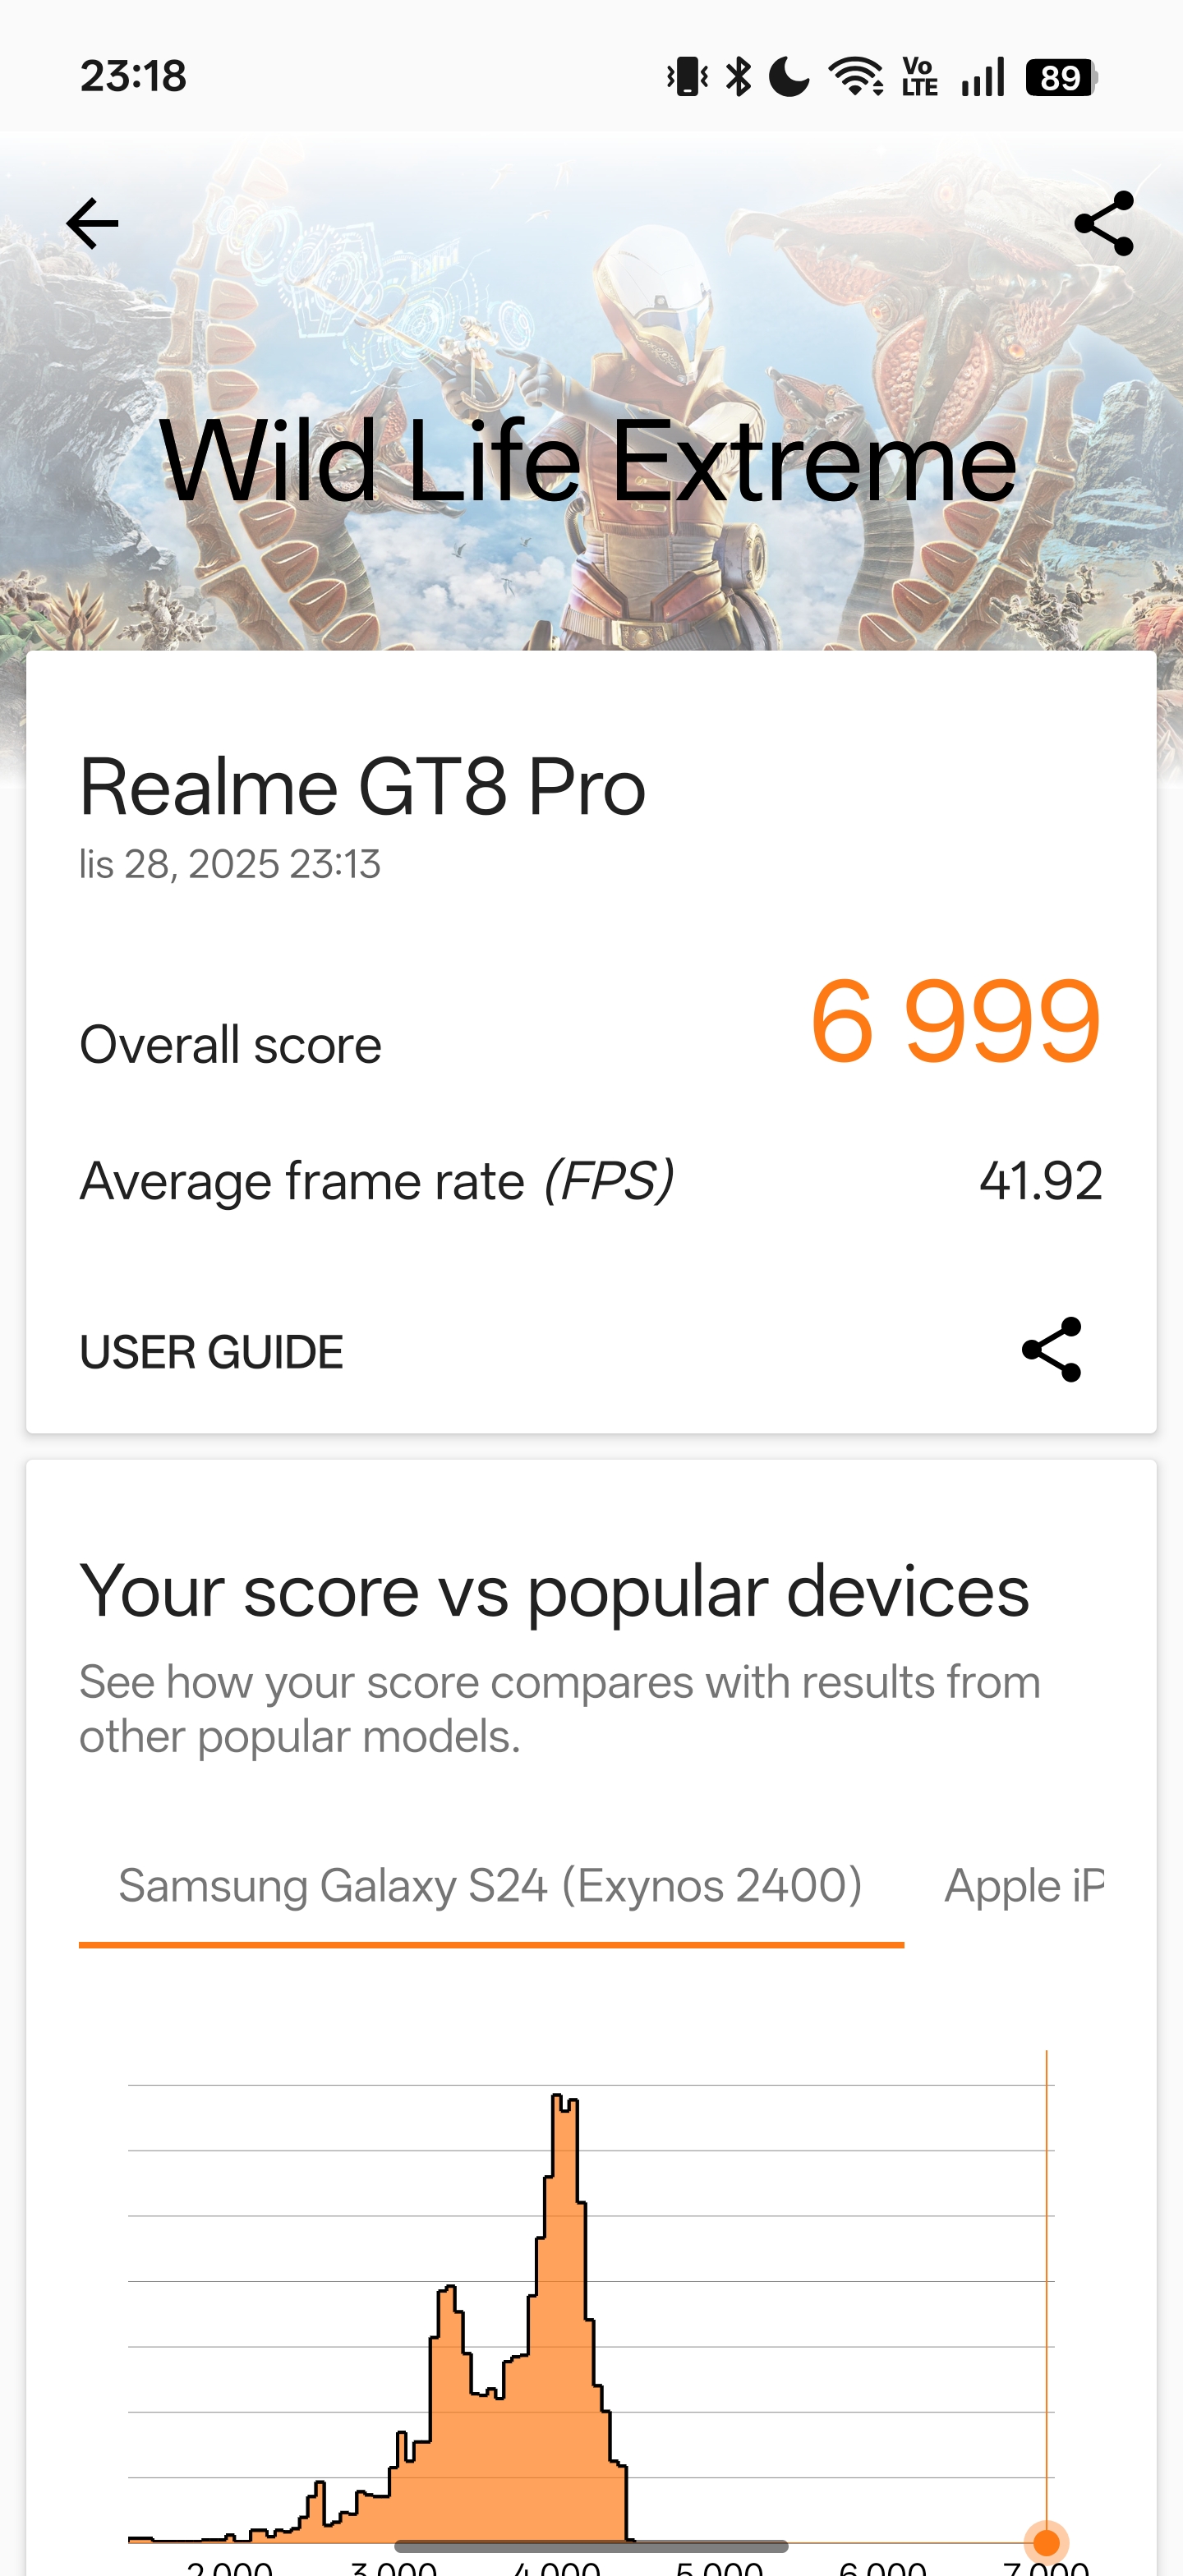Tap the battery level indicator
Screen dimensions: 1183x2576
point(1061,77)
